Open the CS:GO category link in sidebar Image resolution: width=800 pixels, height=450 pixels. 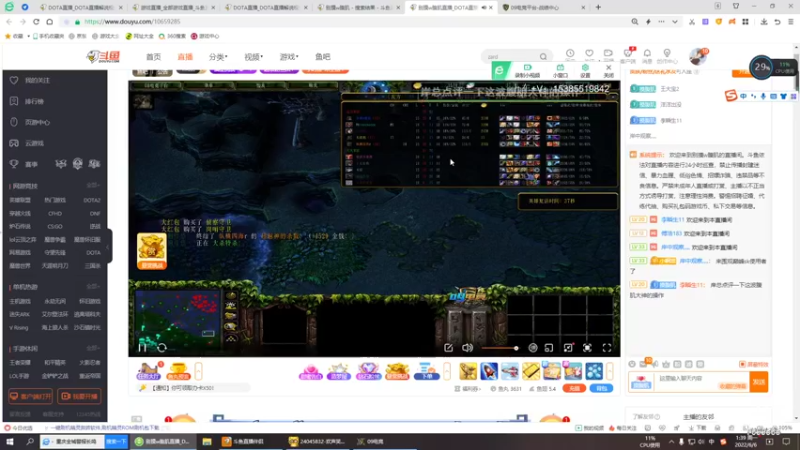coord(55,227)
